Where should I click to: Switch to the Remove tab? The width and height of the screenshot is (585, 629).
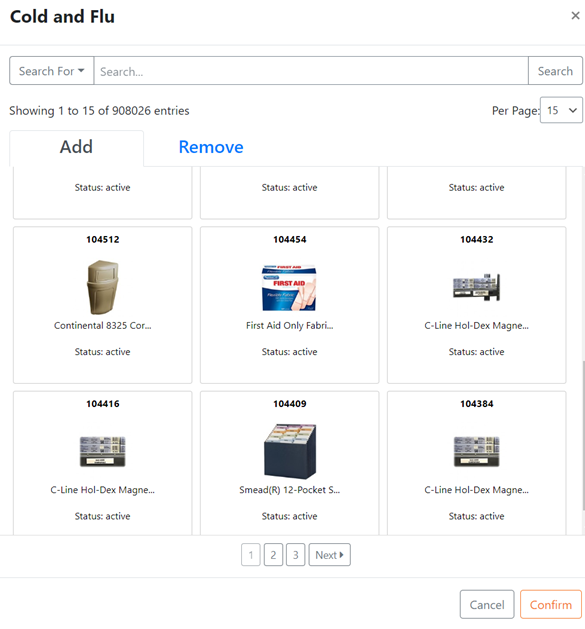211,147
